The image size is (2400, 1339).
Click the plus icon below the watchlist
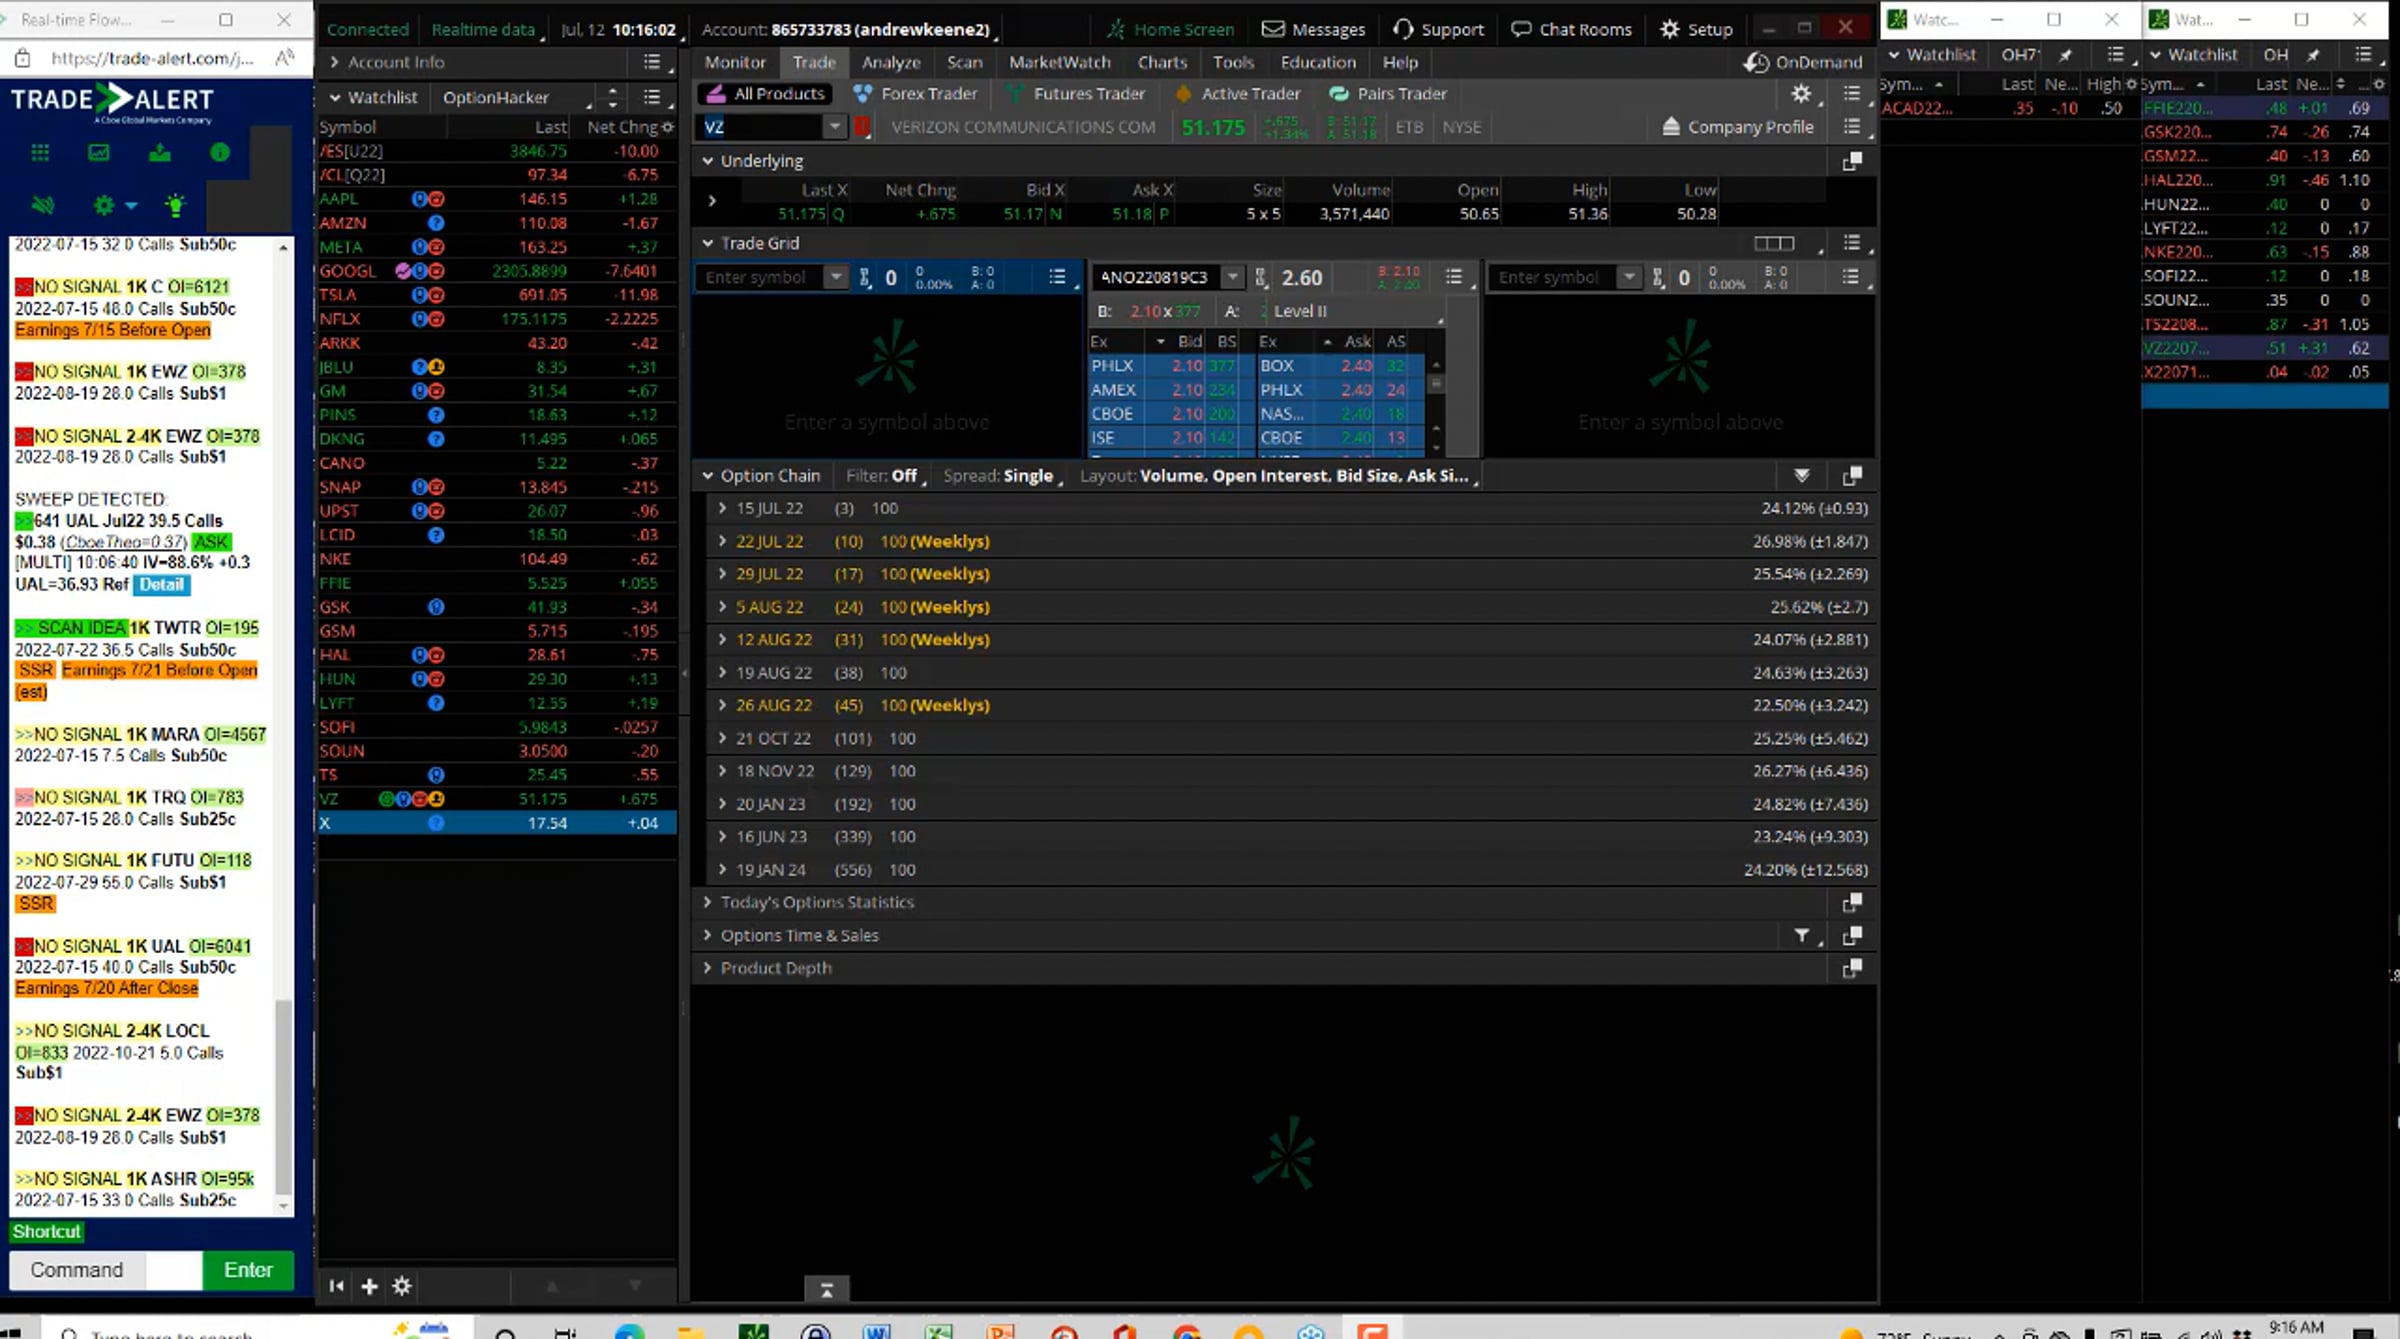pos(369,1286)
